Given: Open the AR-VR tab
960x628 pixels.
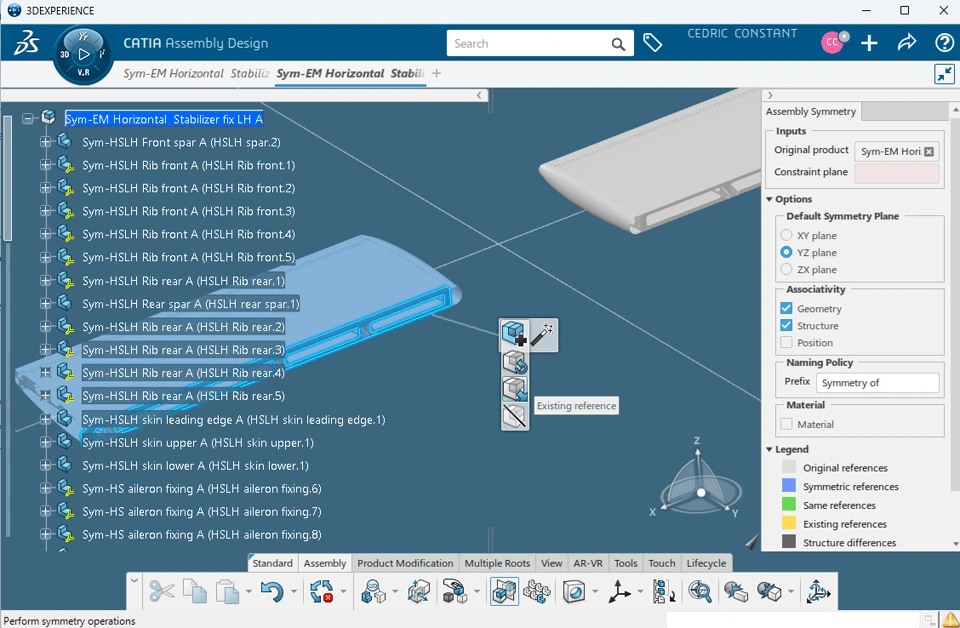Looking at the screenshot, I should coord(588,563).
